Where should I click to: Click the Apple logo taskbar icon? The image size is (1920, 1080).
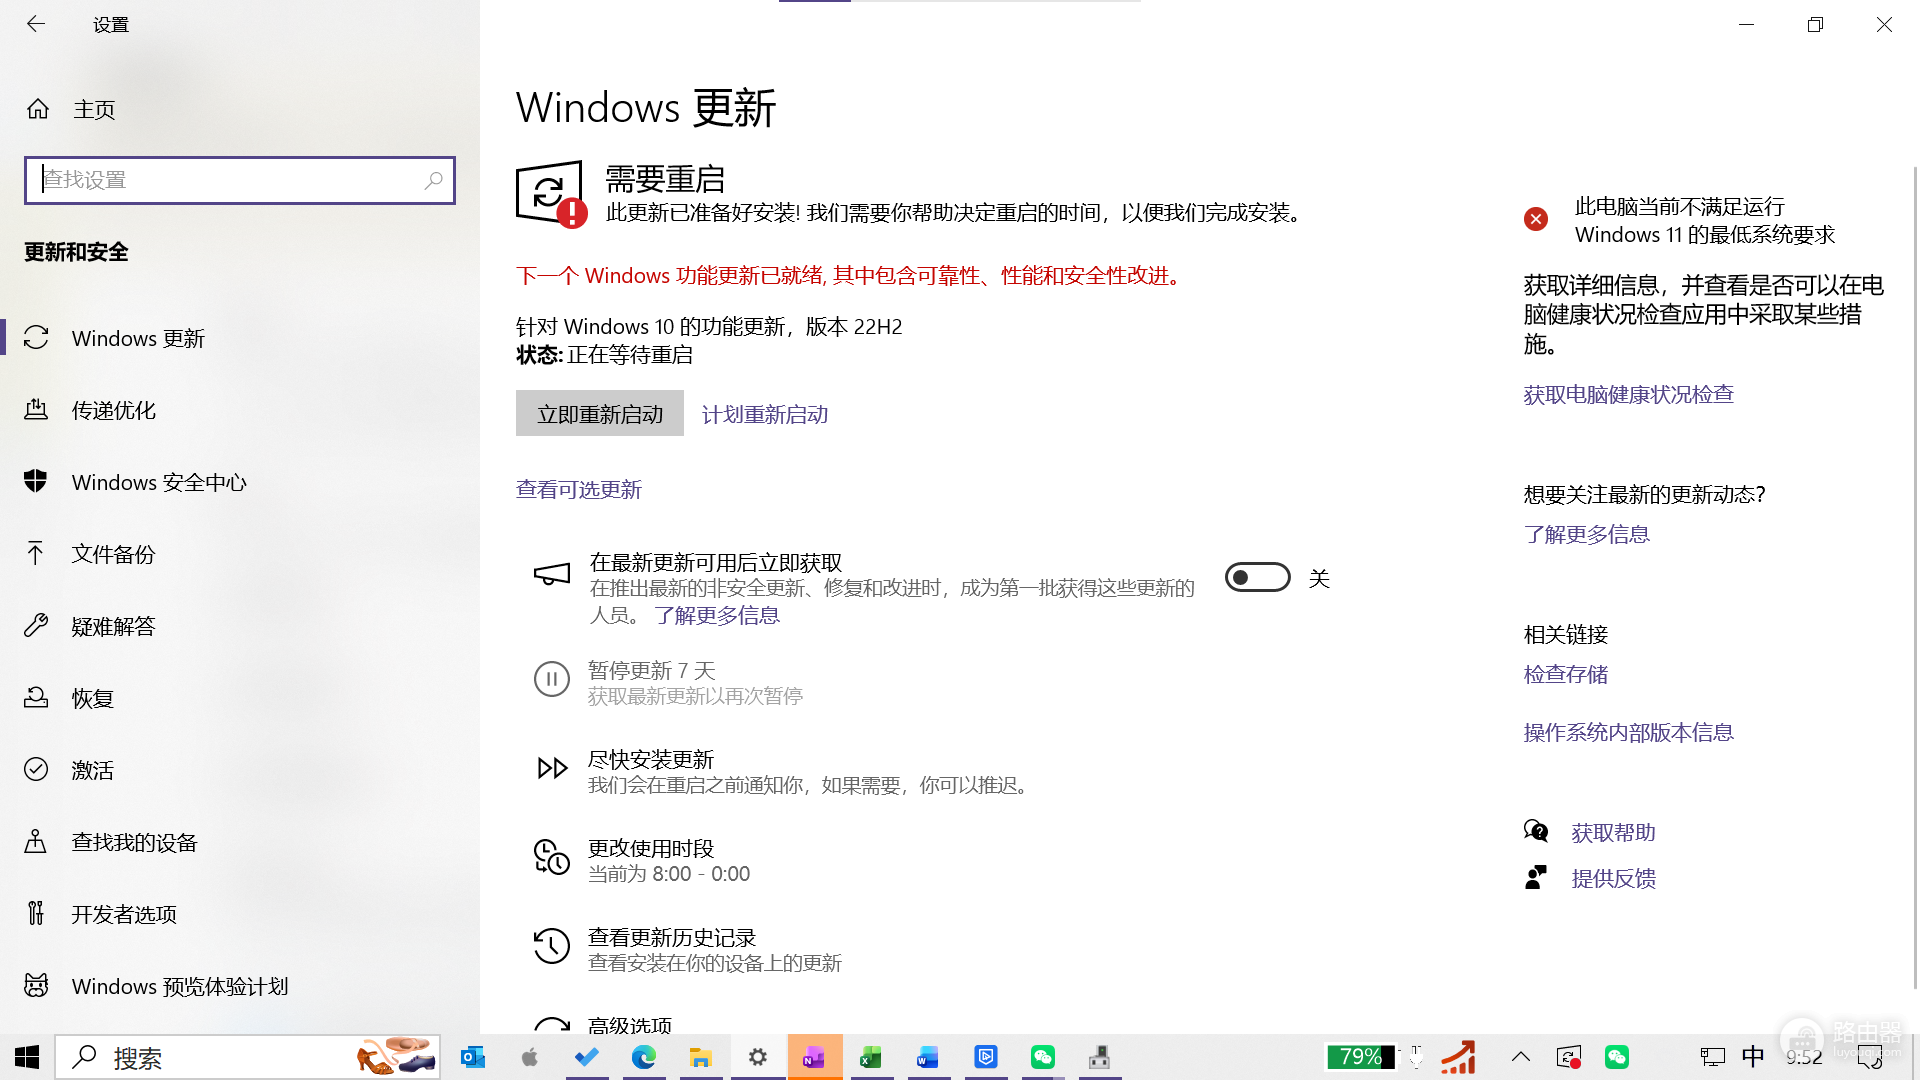pyautogui.click(x=530, y=1057)
